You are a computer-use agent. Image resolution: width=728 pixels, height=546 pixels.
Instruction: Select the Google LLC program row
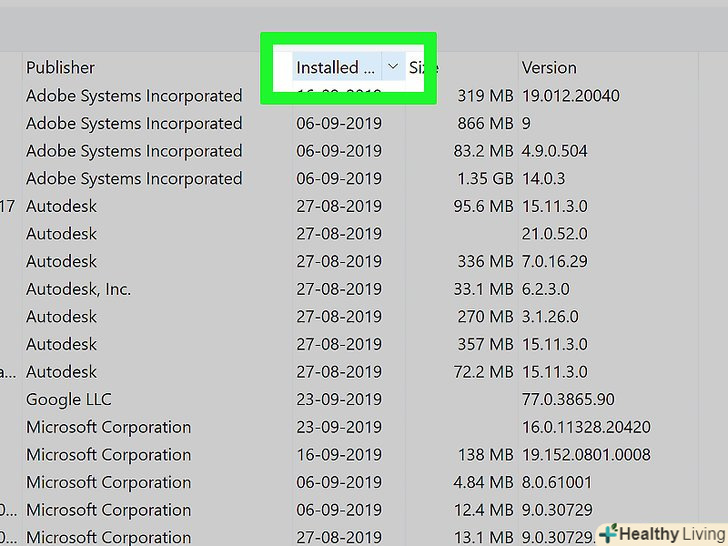(68, 399)
